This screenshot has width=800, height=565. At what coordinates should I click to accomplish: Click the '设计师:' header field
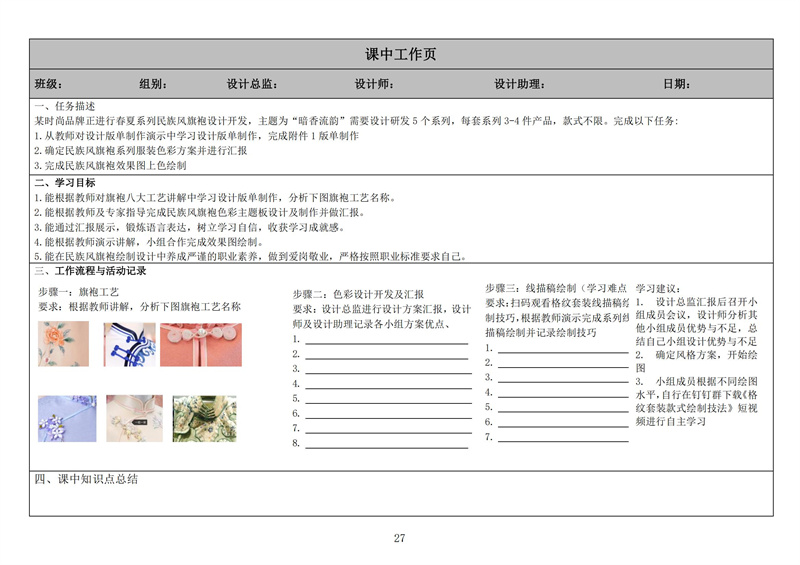click(374, 84)
